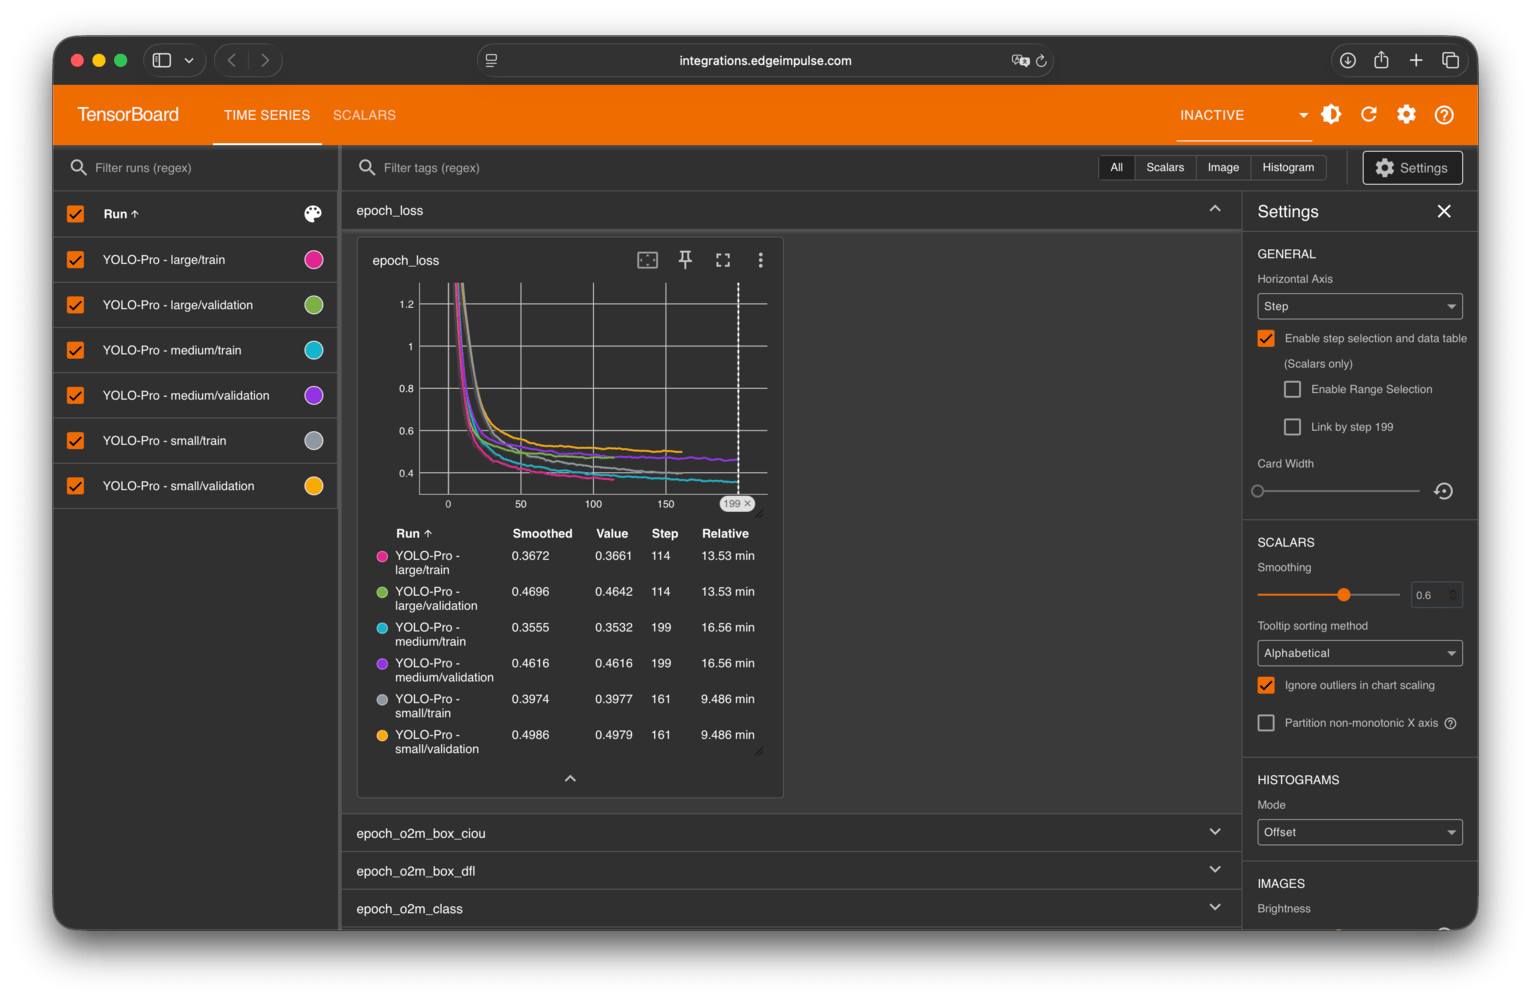Image resolution: width=1531 pixels, height=1000 pixels.
Task: Expand epoch_o2m_box_dfl section
Action: tap(1215, 870)
